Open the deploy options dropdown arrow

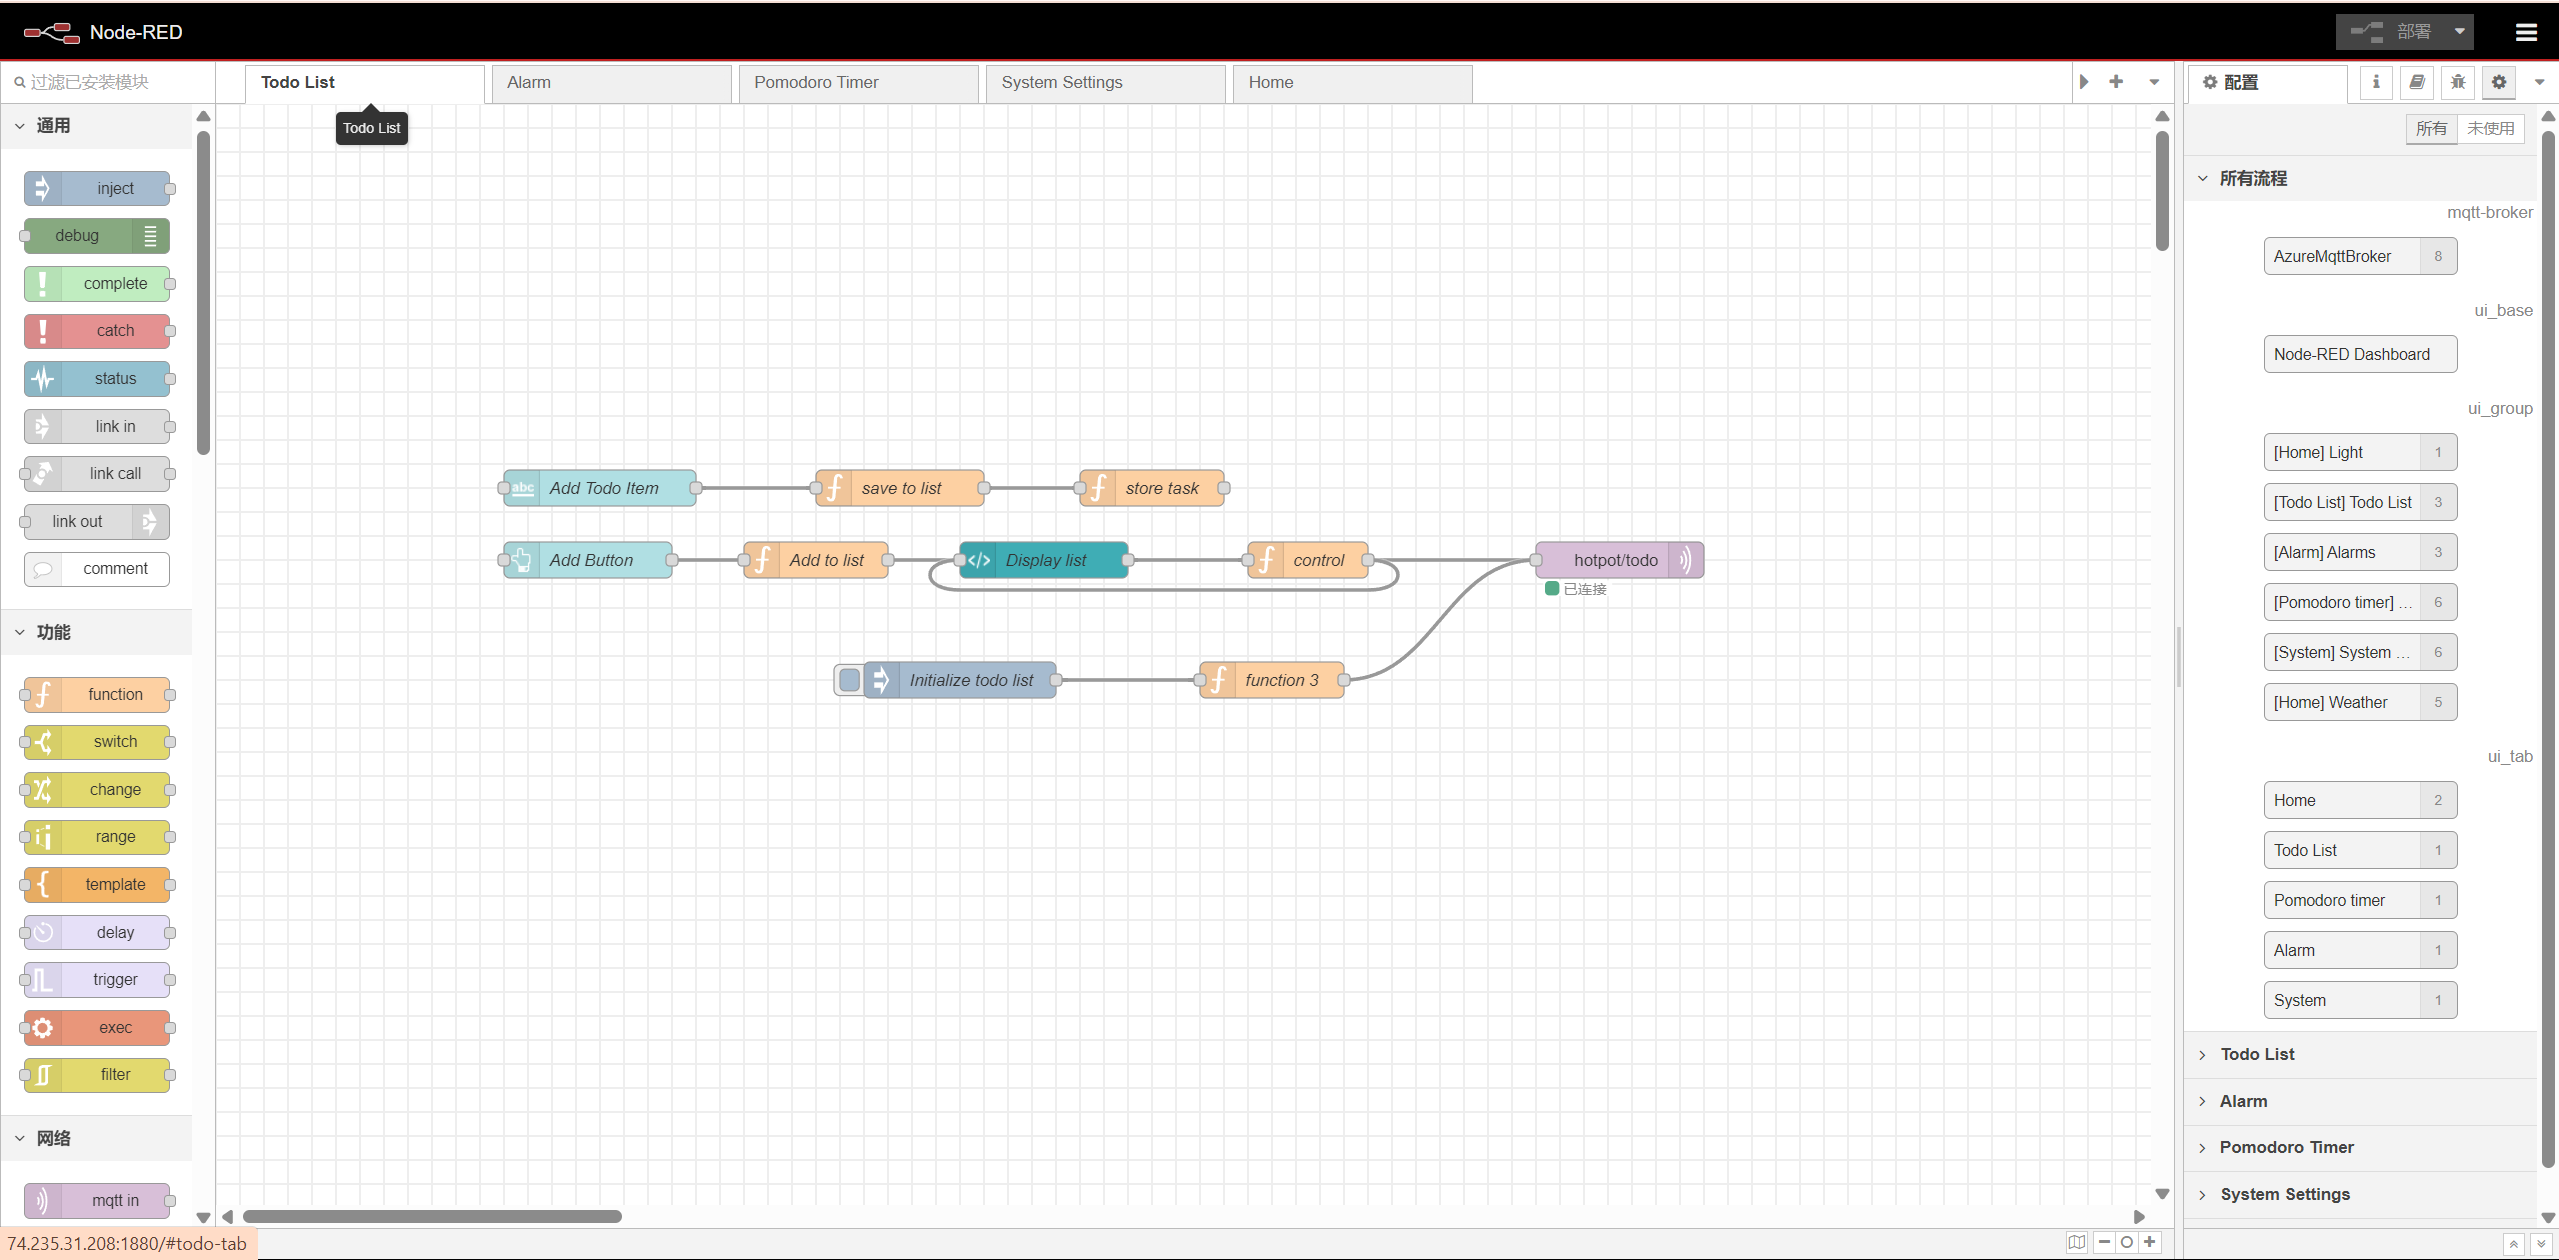click(2460, 32)
